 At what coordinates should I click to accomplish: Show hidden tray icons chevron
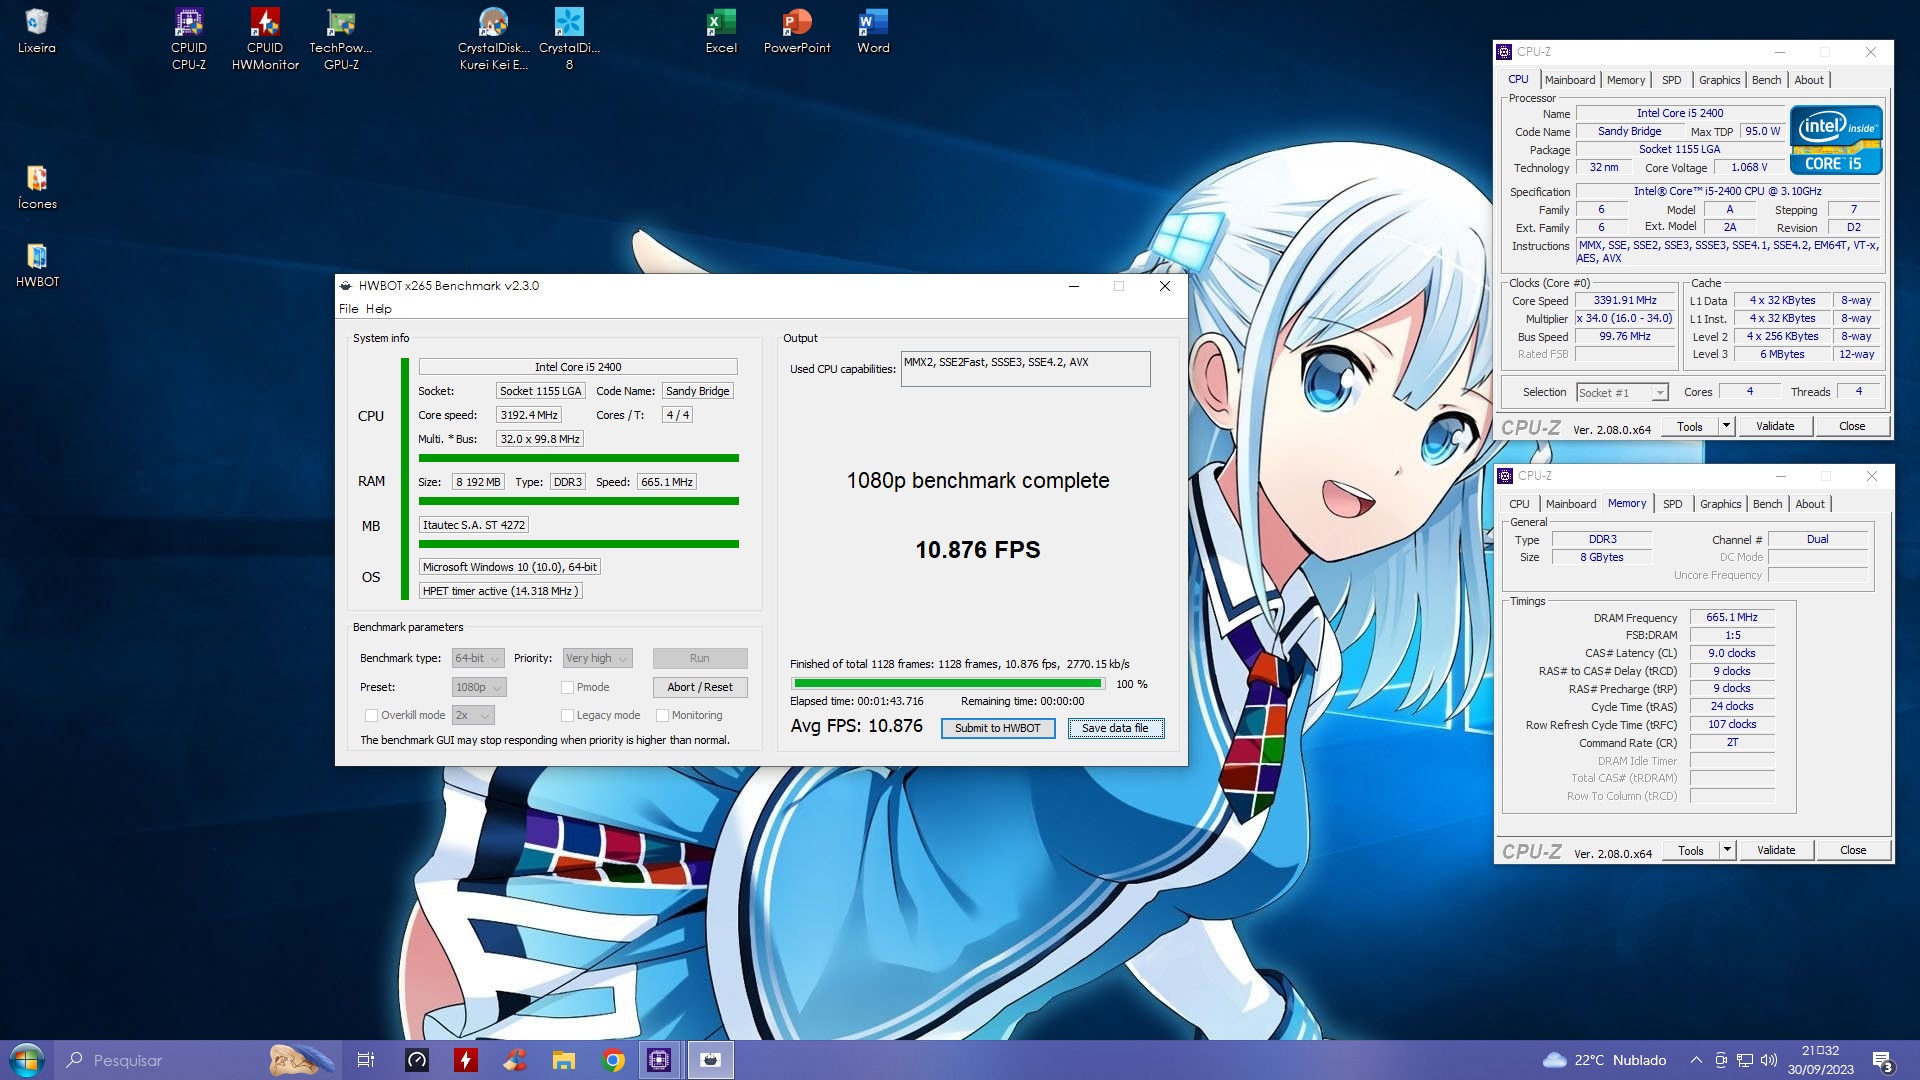pos(1696,1060)
